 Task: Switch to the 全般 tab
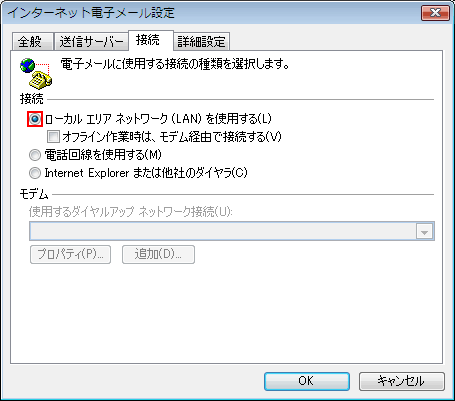click(x=32, y=42)
